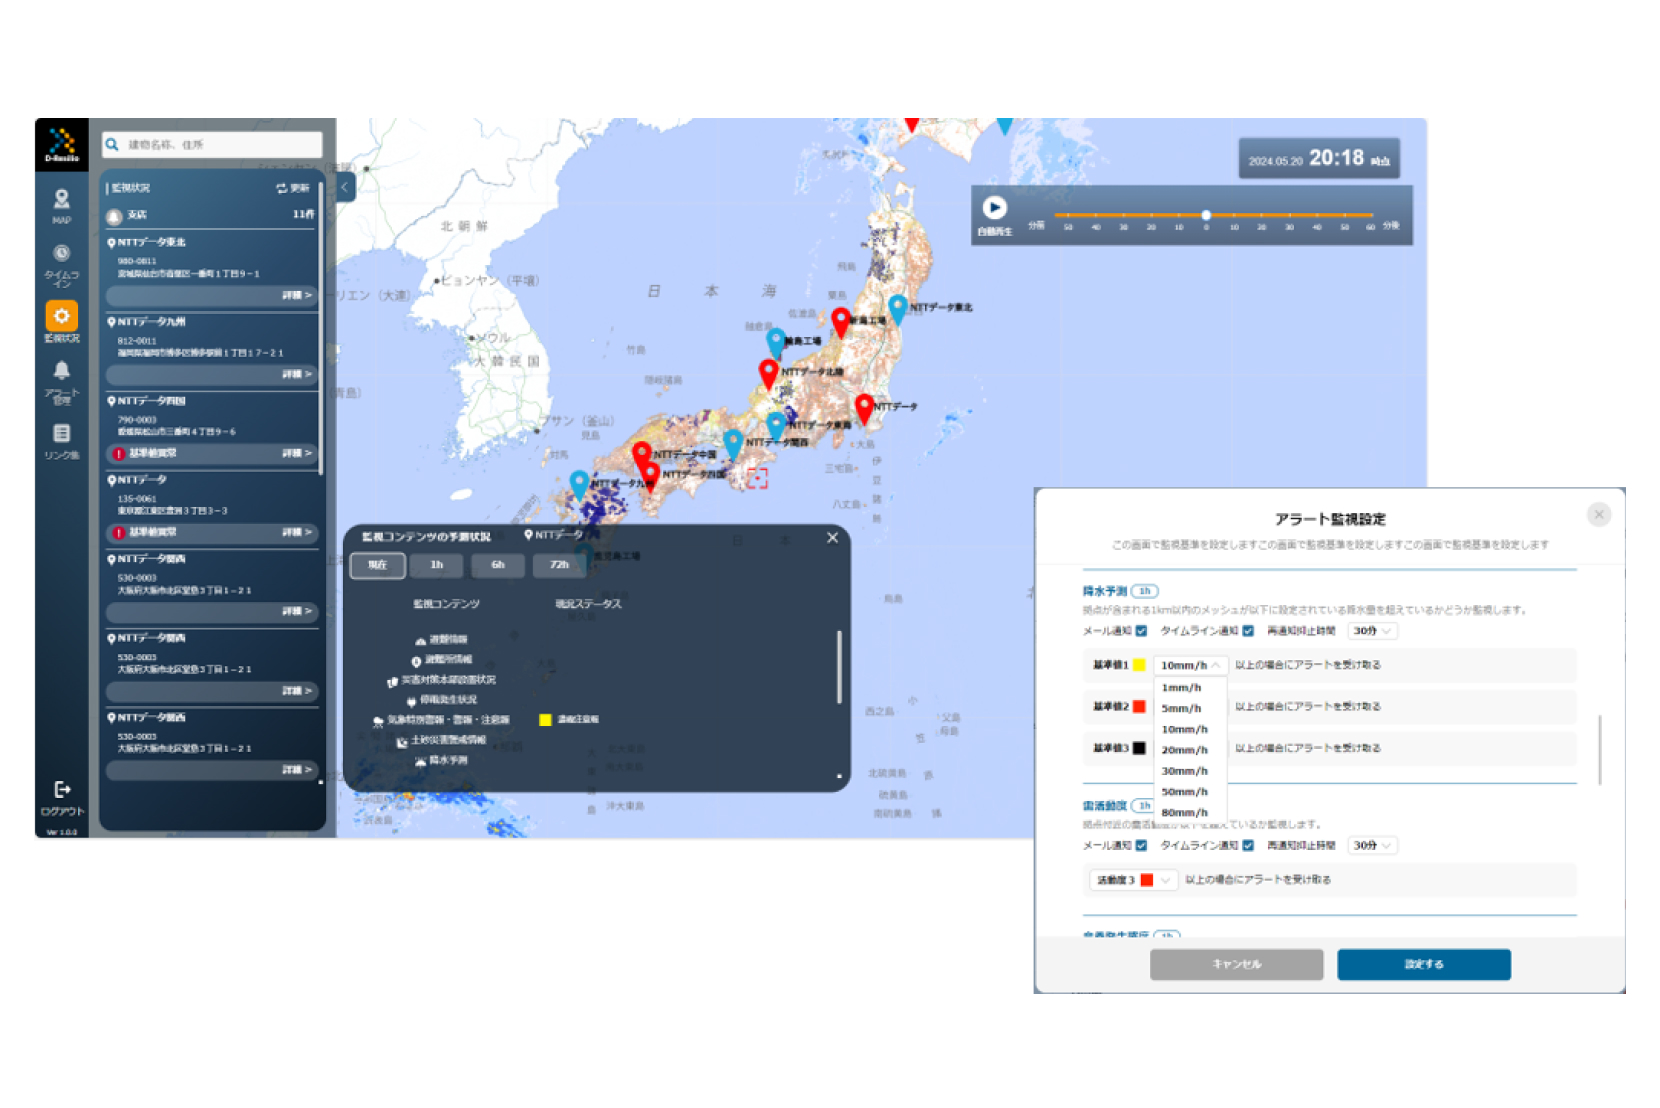Open 再通知抑止時間 30分 dropdown for 降水予測
The height and width of the screenshot is (1108, 1660).
[x=1371, y=631]
